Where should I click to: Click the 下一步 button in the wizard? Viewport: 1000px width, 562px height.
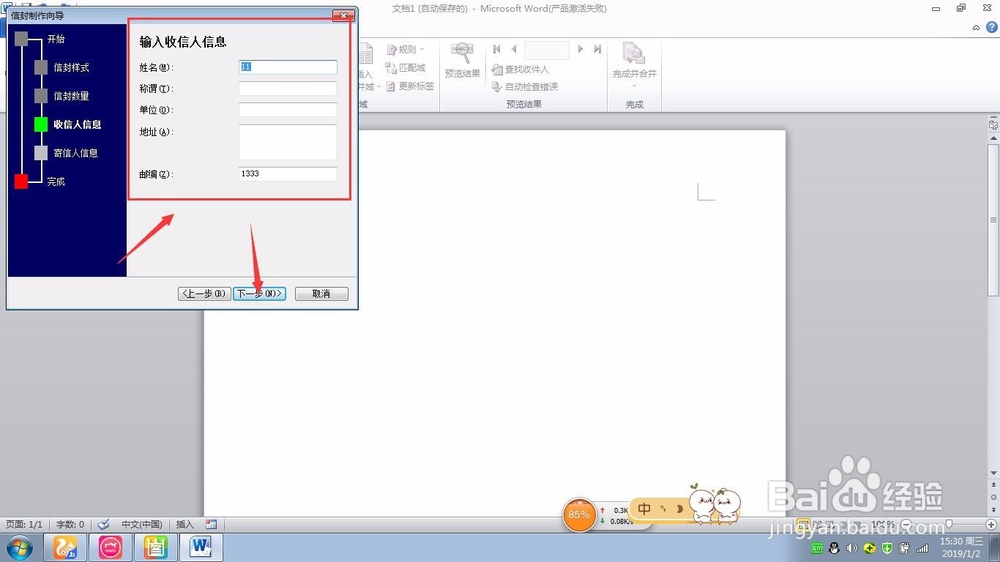(x=259, y=293)
